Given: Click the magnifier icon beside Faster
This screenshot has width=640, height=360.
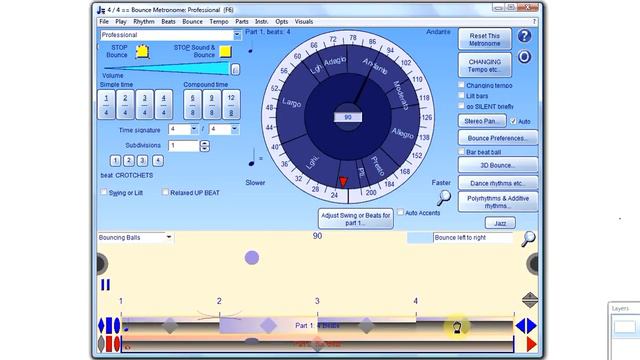Looking at the screenshot, I should click(x=444, y=198).
